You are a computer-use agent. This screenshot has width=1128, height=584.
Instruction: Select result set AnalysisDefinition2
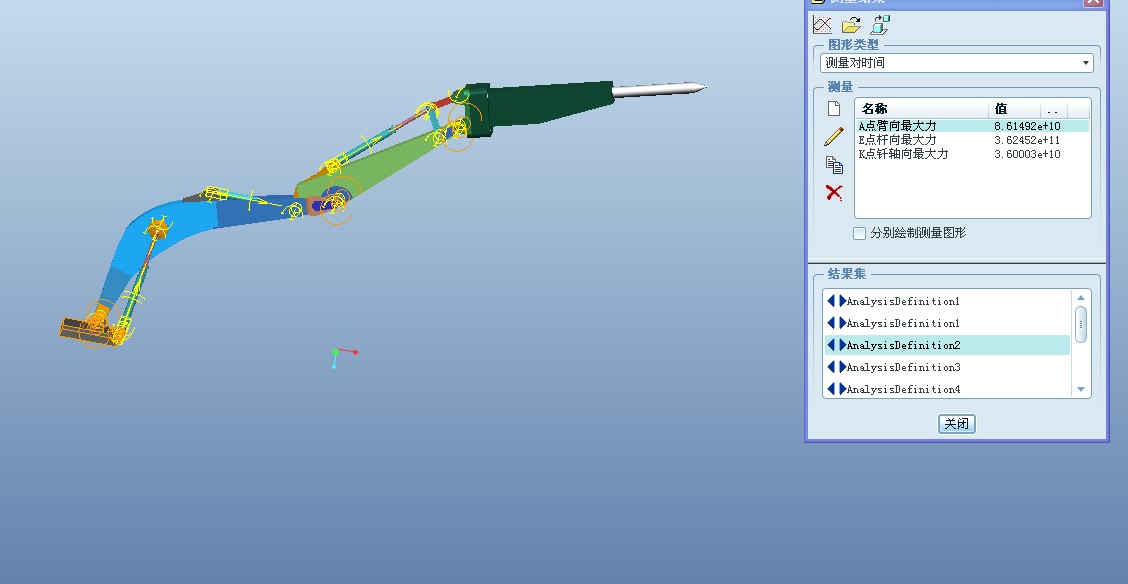pos(947,345)
